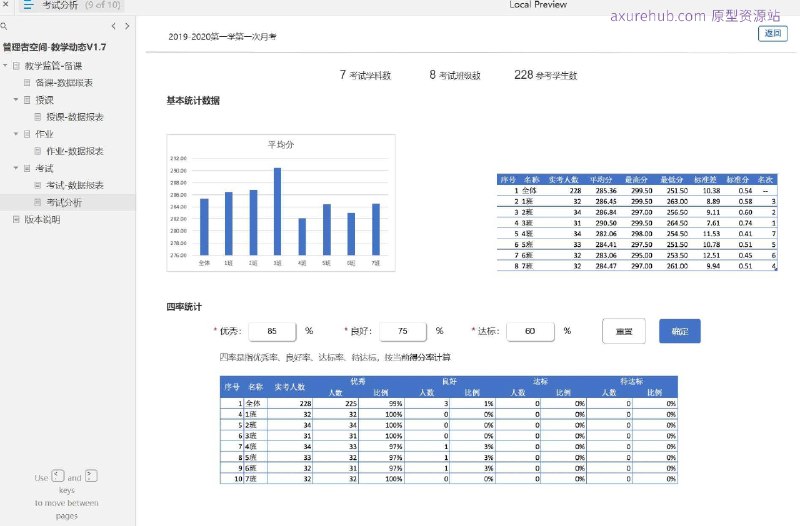The width and height of the screenshot is (800, 526).
Task: Click the 7 考试学科数 statistic
Action: pyautogui.click(x=365, y=75)
